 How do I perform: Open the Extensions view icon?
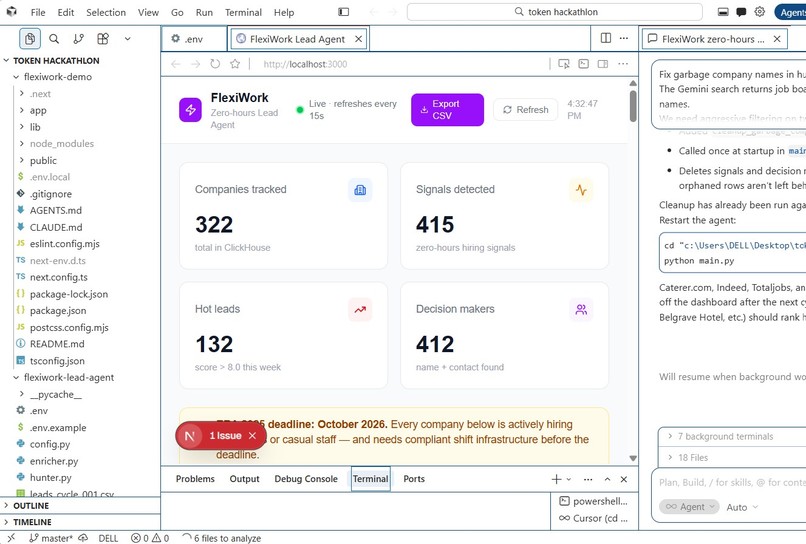click(103, 39)
